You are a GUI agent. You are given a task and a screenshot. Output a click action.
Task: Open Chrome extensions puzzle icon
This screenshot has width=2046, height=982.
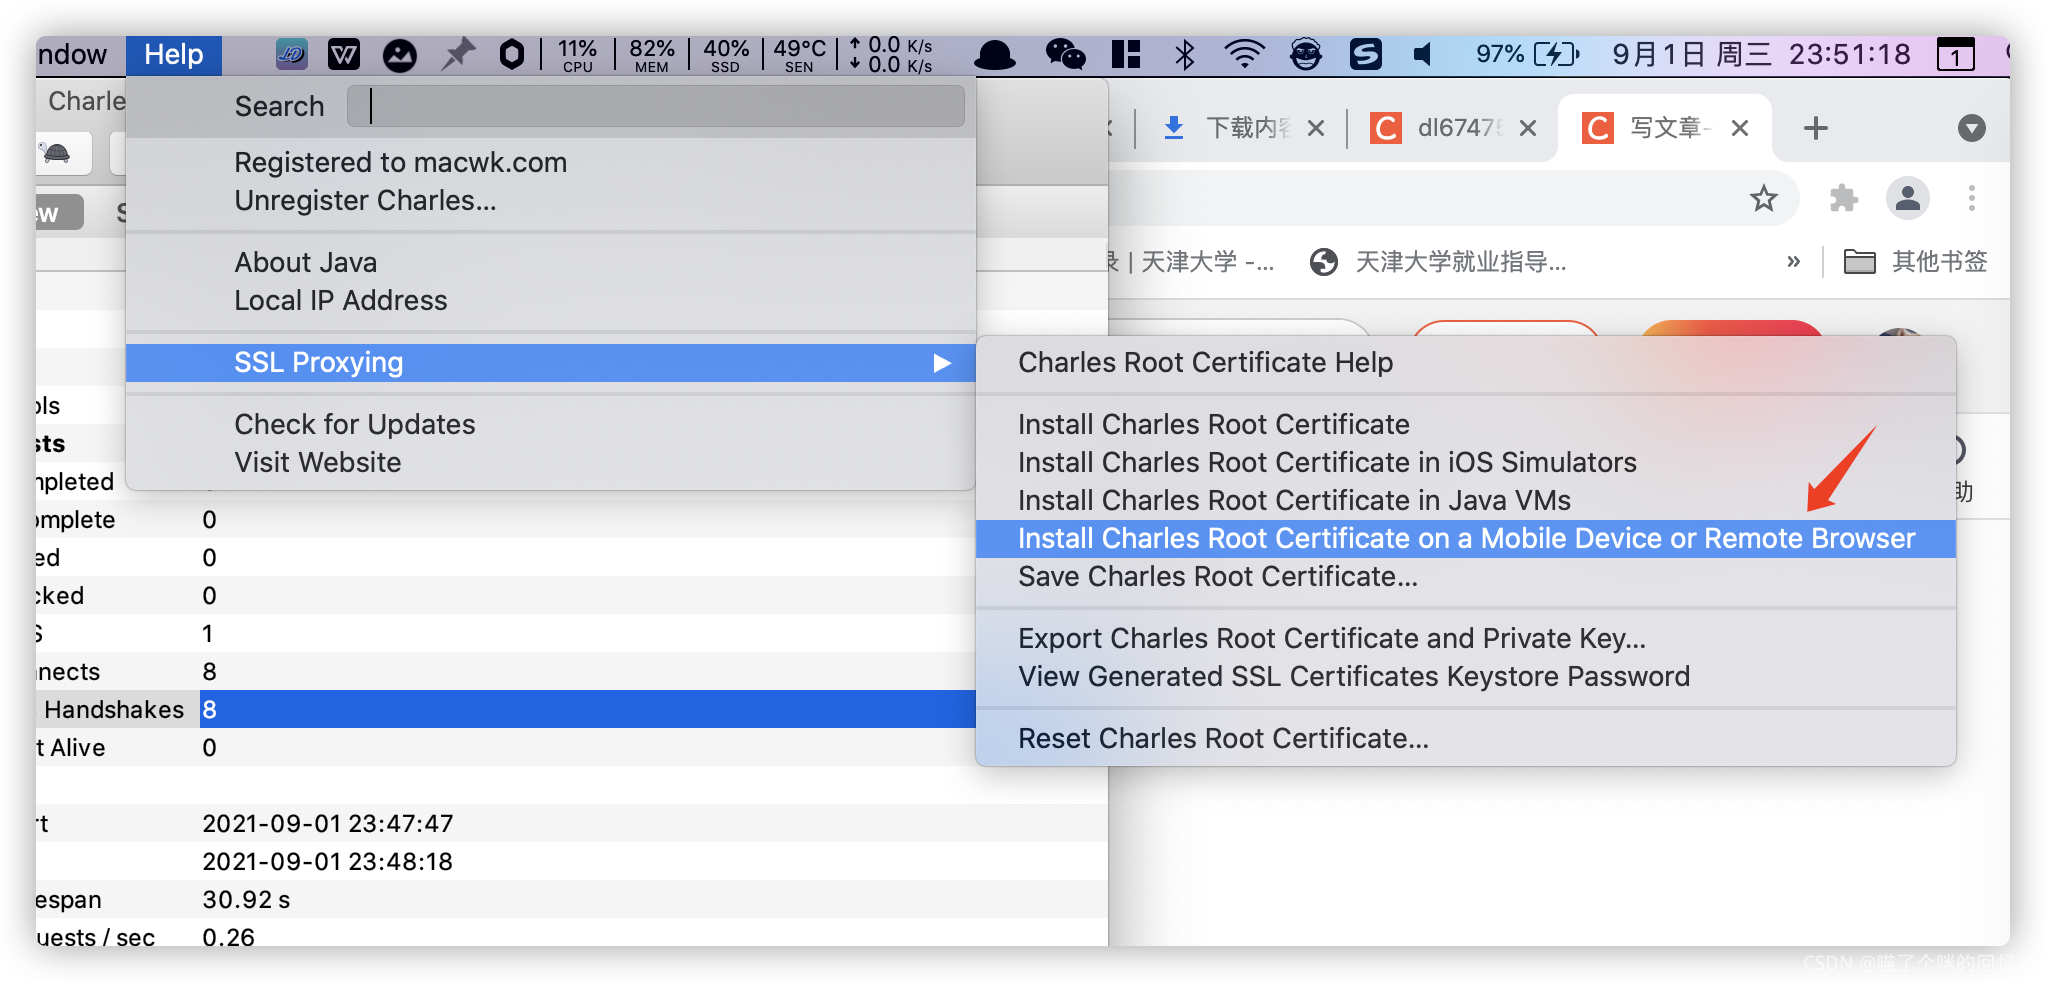click(x=1843, y=198)
